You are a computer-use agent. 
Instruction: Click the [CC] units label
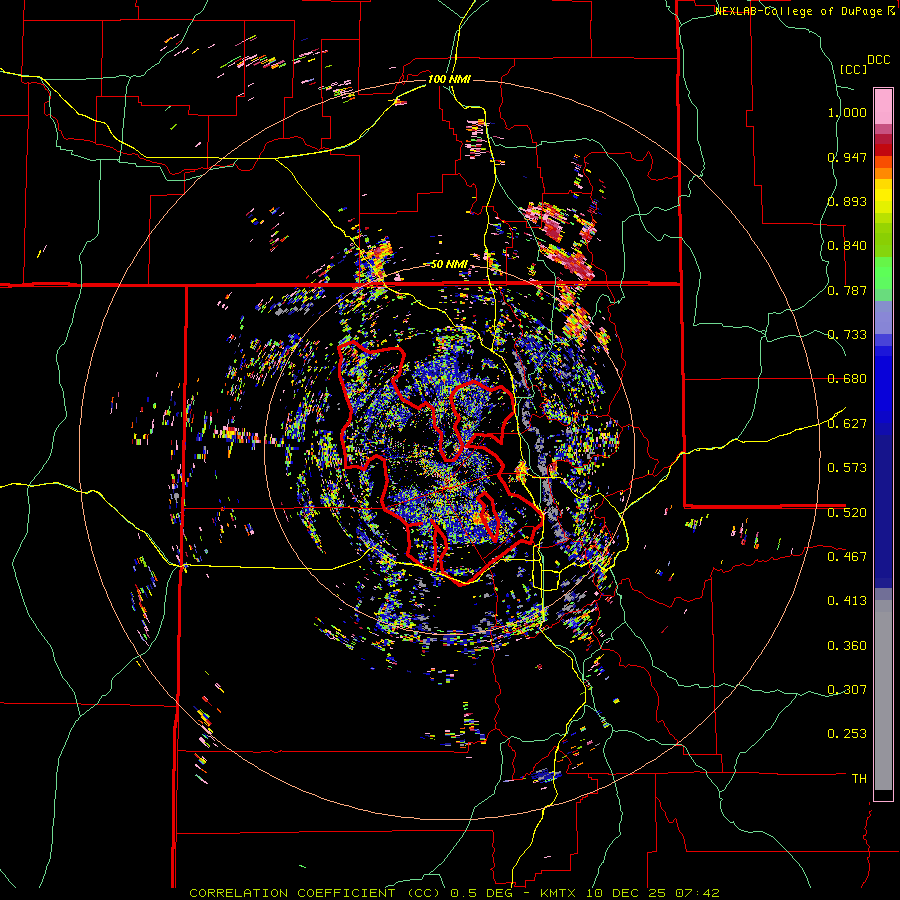(854, 69)
